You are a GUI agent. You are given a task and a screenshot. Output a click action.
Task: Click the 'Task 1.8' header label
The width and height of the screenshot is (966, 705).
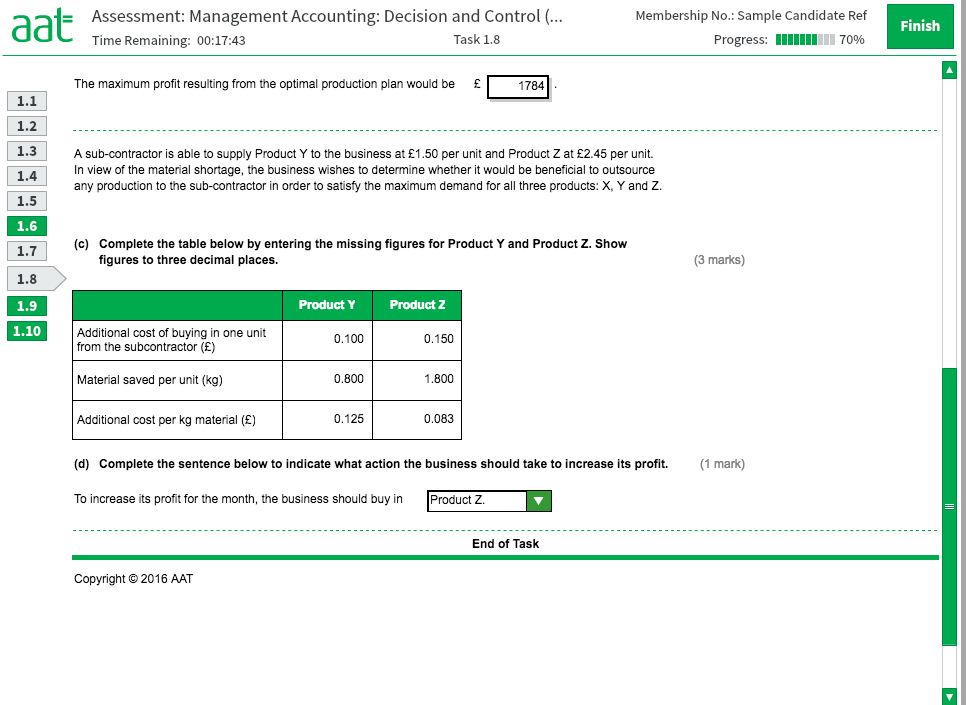tap(477, 39)
